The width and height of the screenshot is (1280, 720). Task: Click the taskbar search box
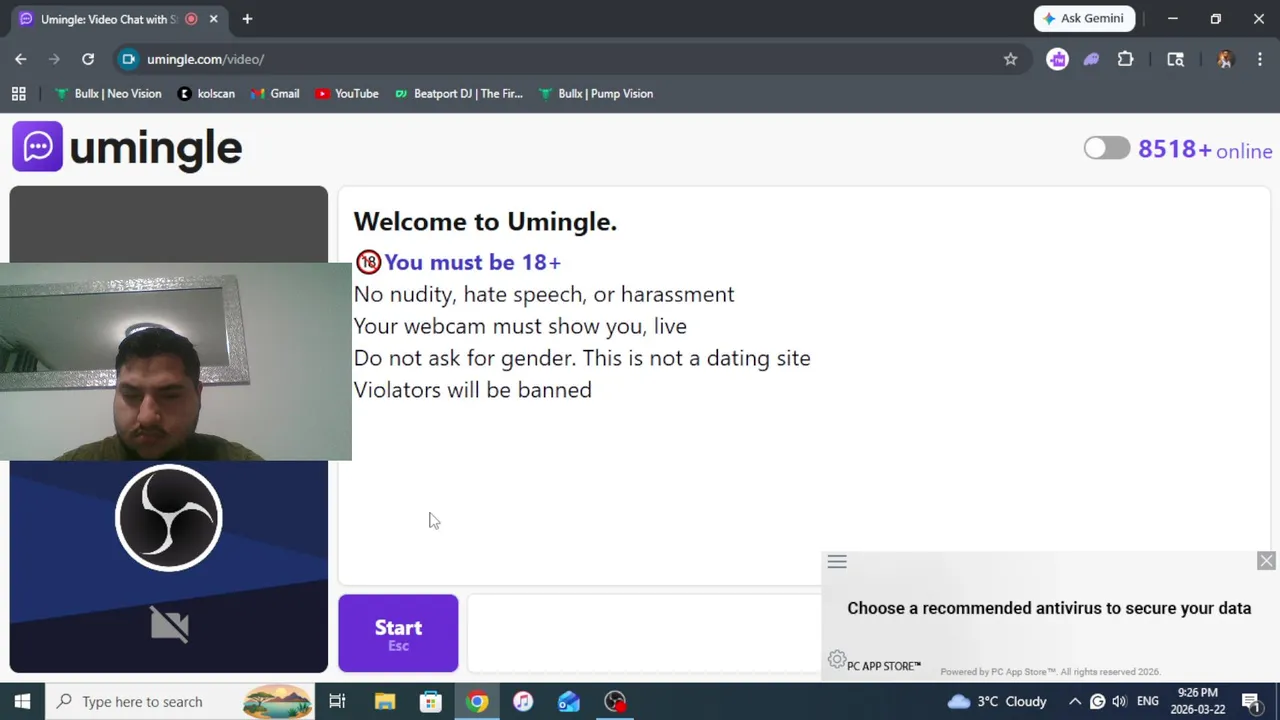pos(181,701)
